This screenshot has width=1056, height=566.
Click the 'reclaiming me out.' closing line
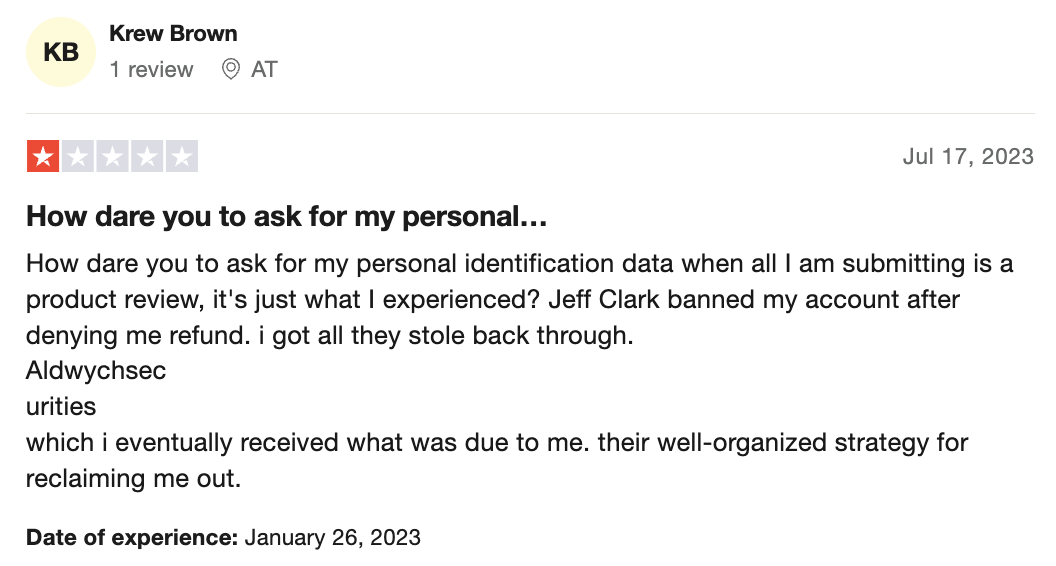click(133, 479)
